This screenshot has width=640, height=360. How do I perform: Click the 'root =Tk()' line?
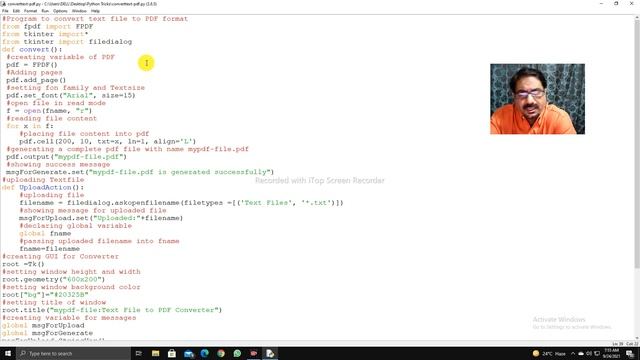(23, 264)
